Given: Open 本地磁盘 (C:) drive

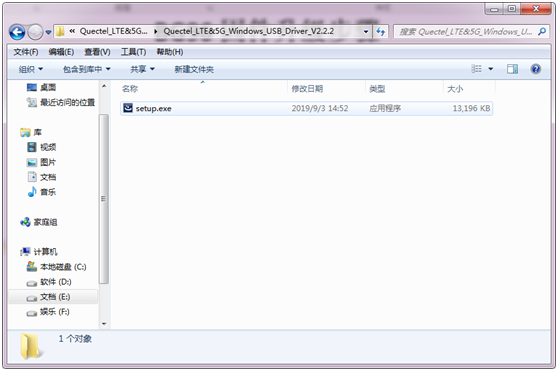Looking at the screenshot, I should click(x=63, y=267).
